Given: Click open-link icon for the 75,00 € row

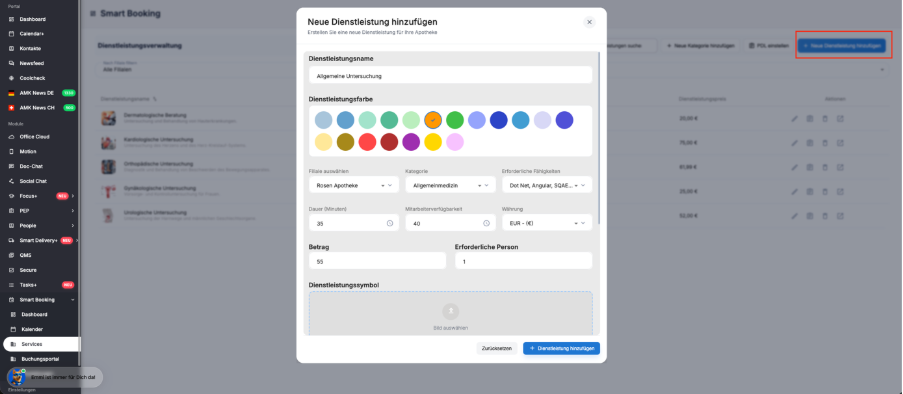Looking at the screenshot, I should click(x=840, y=142).
